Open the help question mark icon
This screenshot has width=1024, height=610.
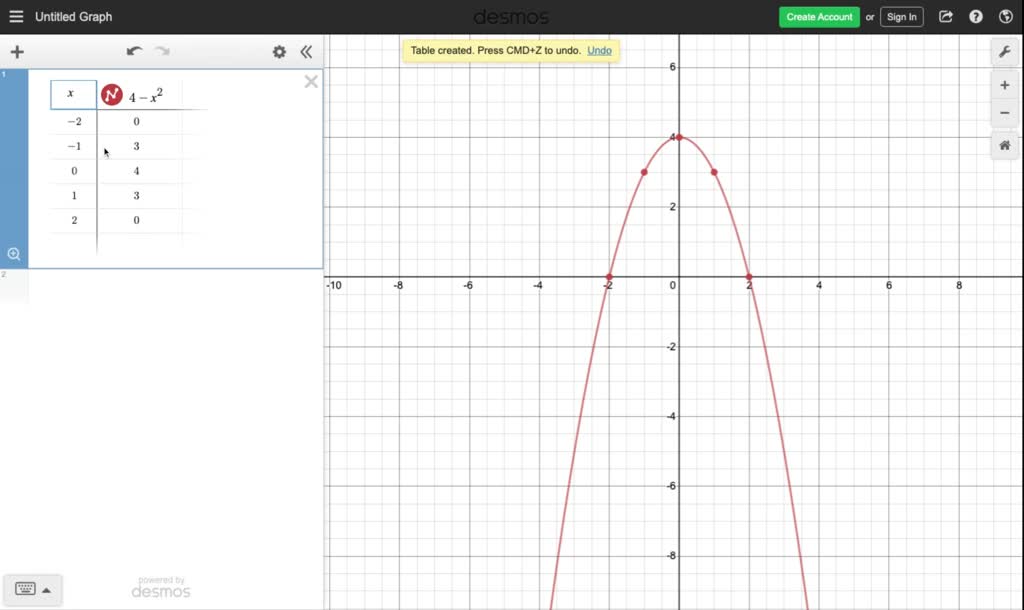coord(975,16)
